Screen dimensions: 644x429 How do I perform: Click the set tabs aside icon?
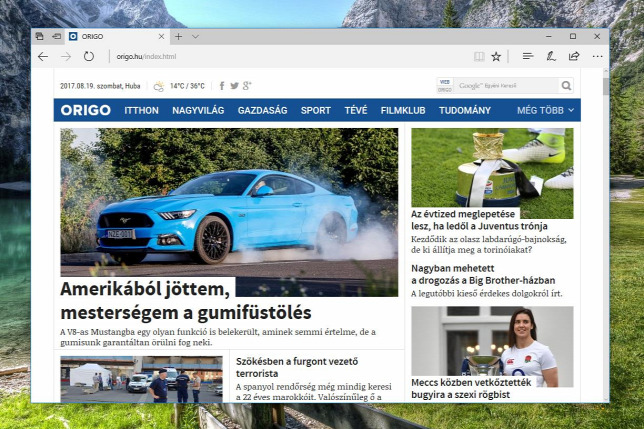(x=57, y=37)
